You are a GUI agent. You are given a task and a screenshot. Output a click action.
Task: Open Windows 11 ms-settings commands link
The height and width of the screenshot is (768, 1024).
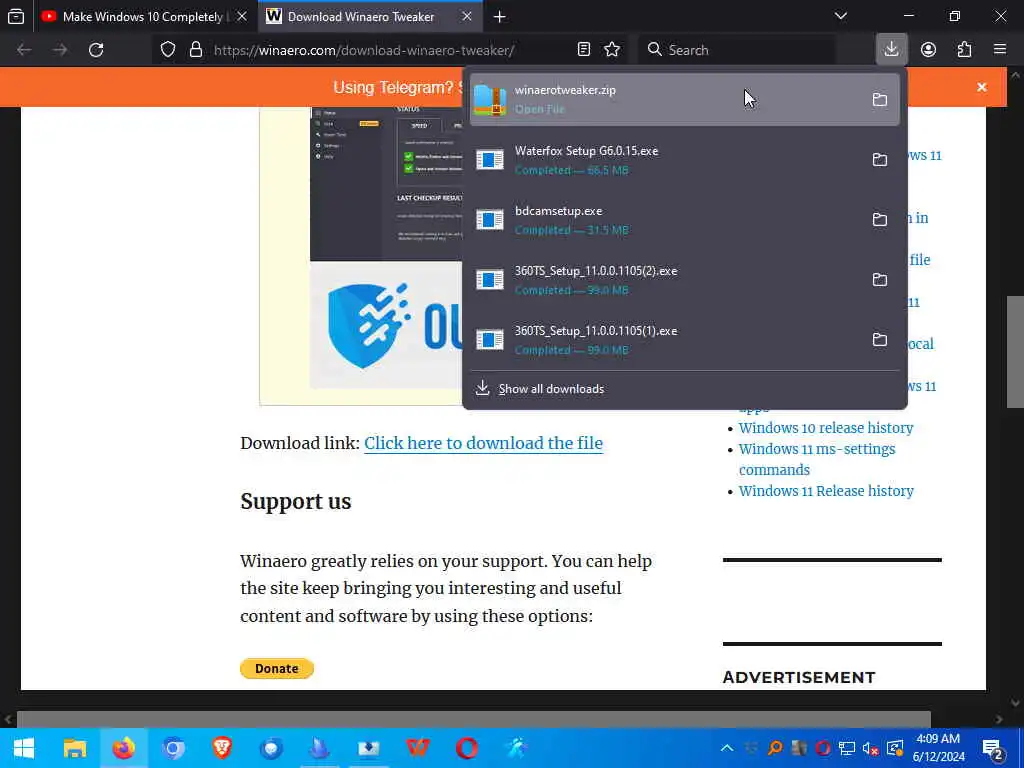coord(816,459)
